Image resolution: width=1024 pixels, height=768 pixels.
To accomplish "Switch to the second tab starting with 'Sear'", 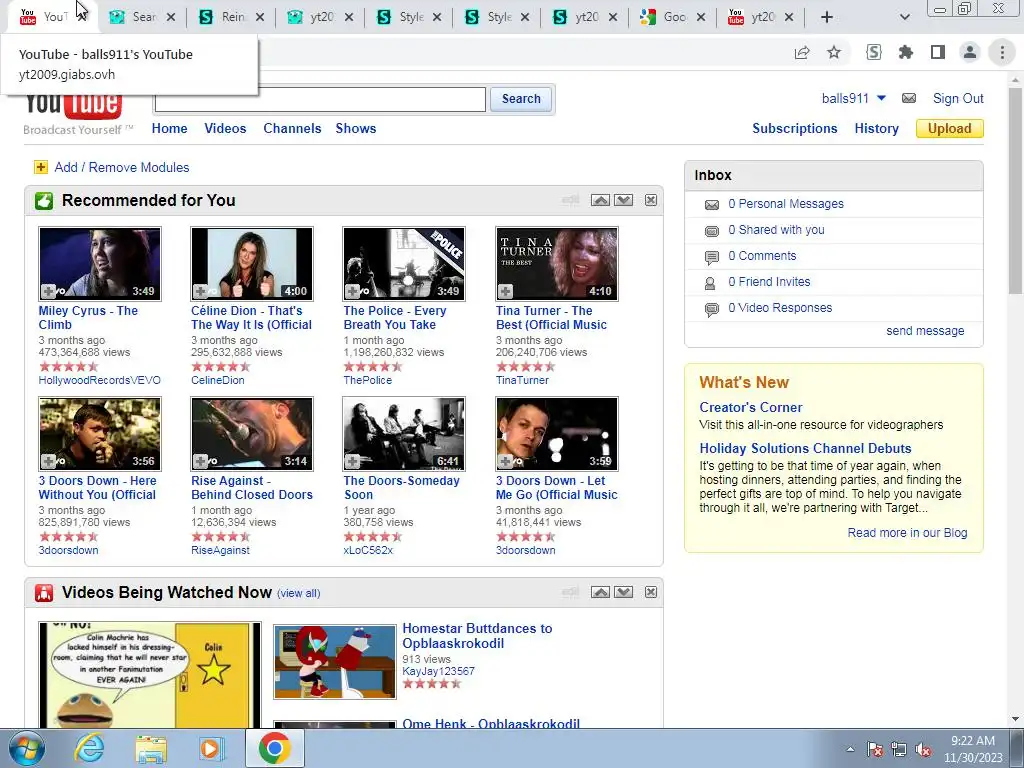I will pyautogui.click(x=143, y=17).
